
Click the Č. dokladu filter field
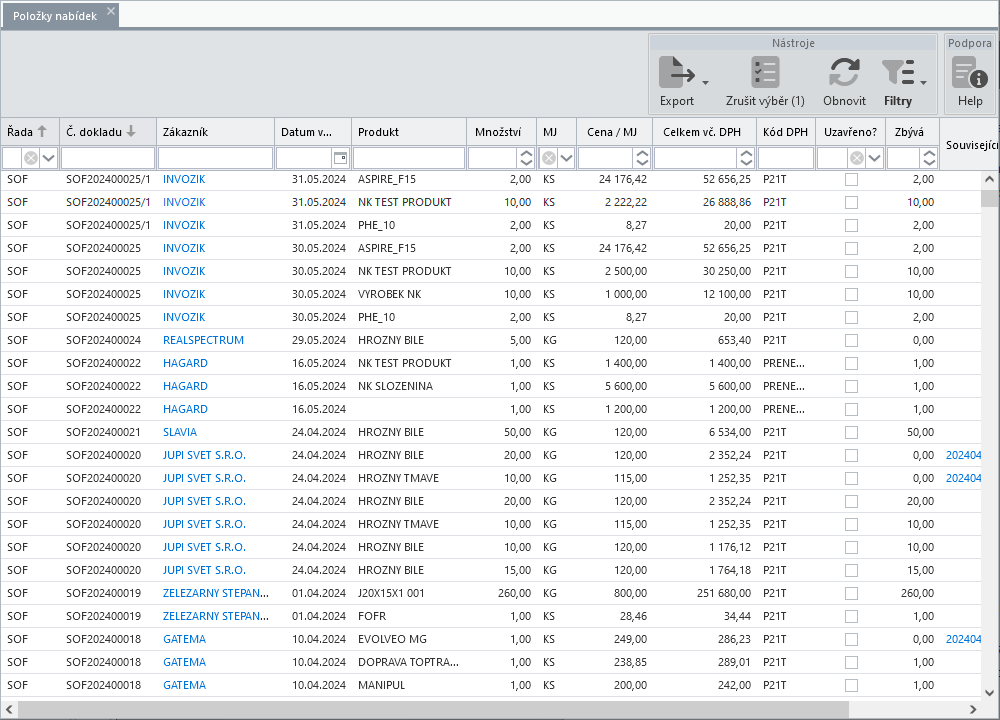[x=108, y=158]
